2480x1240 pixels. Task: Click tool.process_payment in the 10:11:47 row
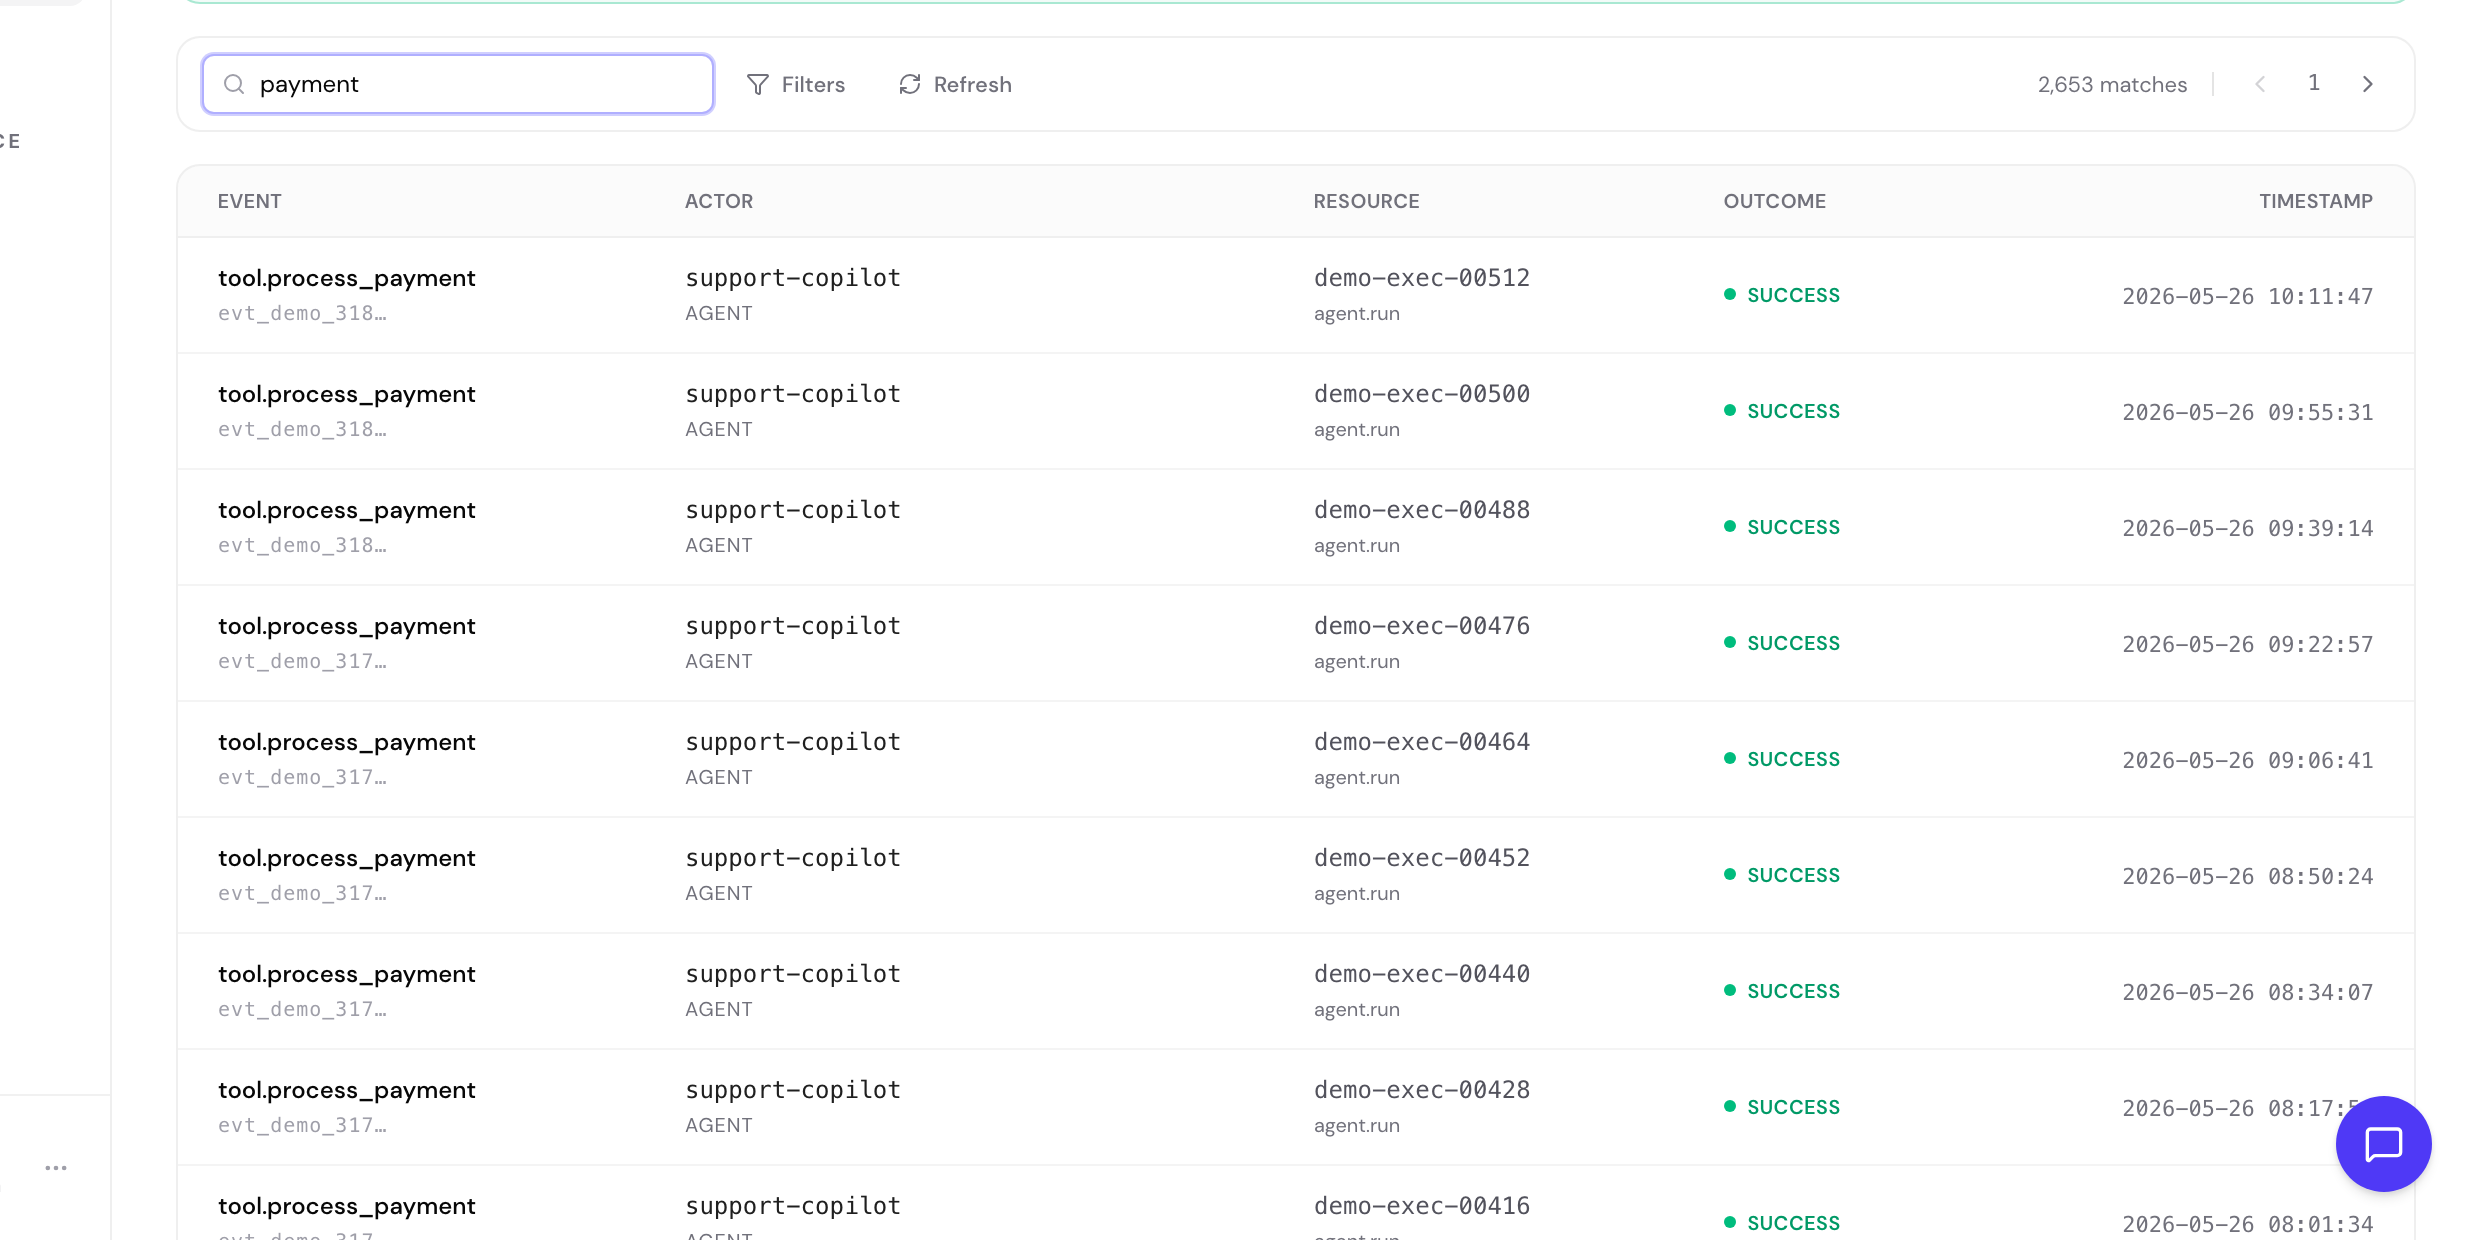click(347, 278)
